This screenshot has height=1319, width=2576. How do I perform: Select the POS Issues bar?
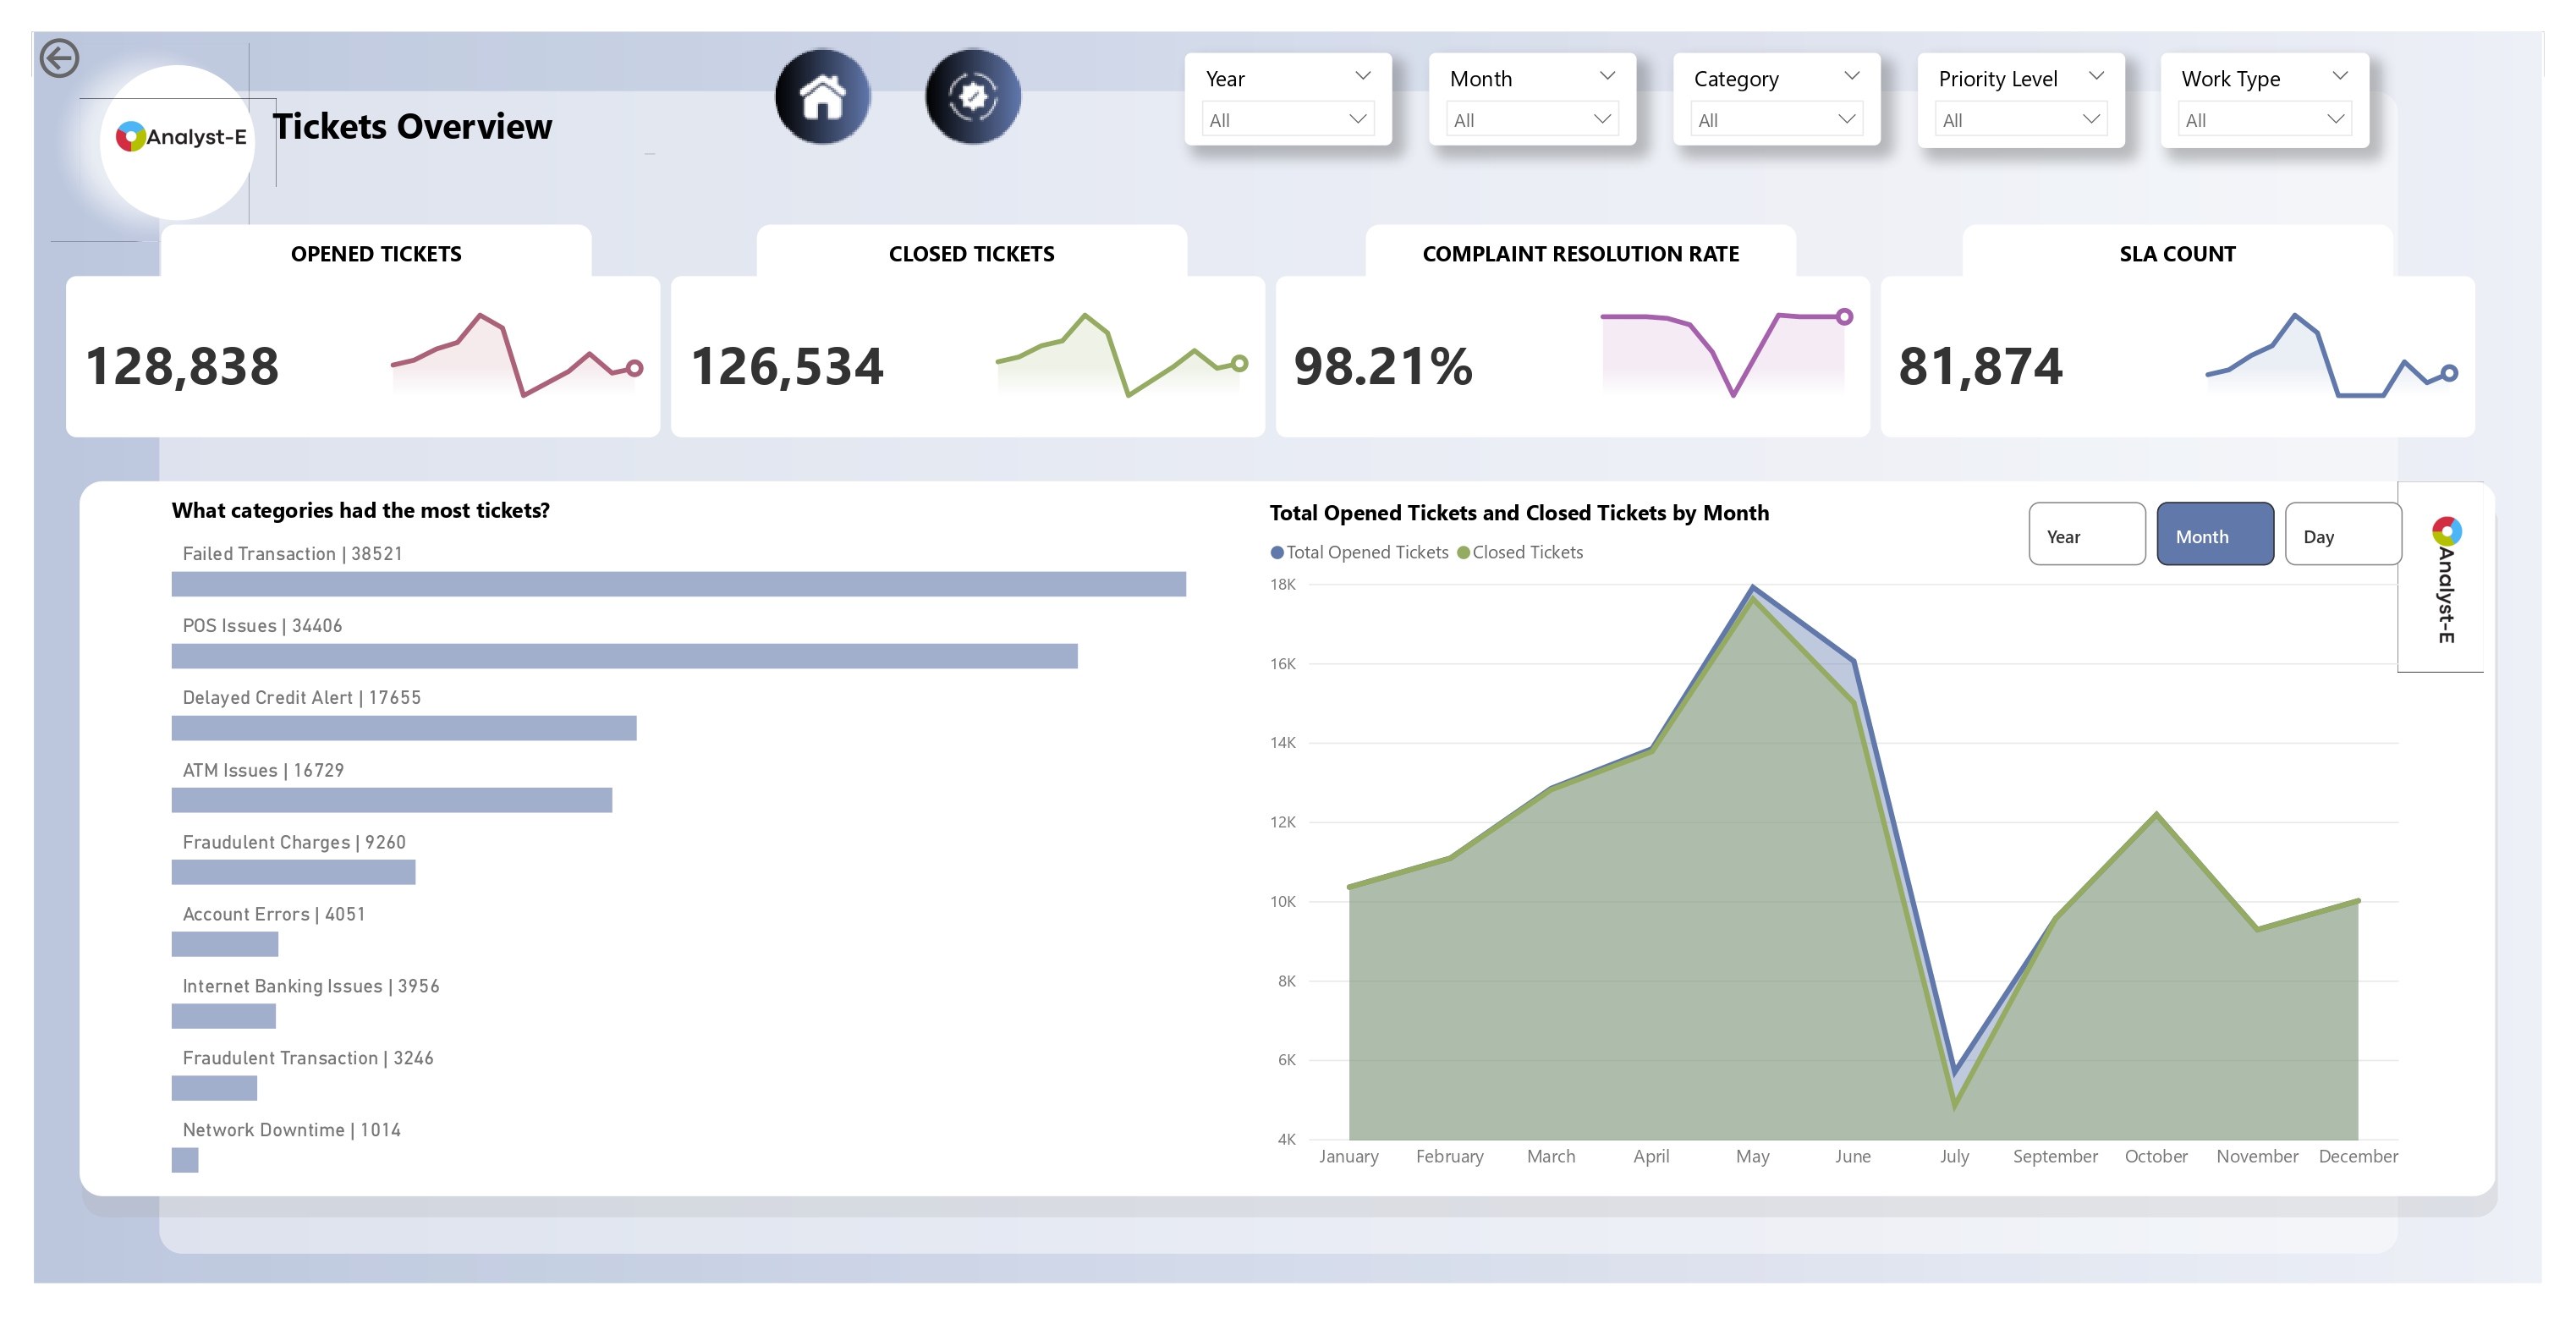coord(624,656)
